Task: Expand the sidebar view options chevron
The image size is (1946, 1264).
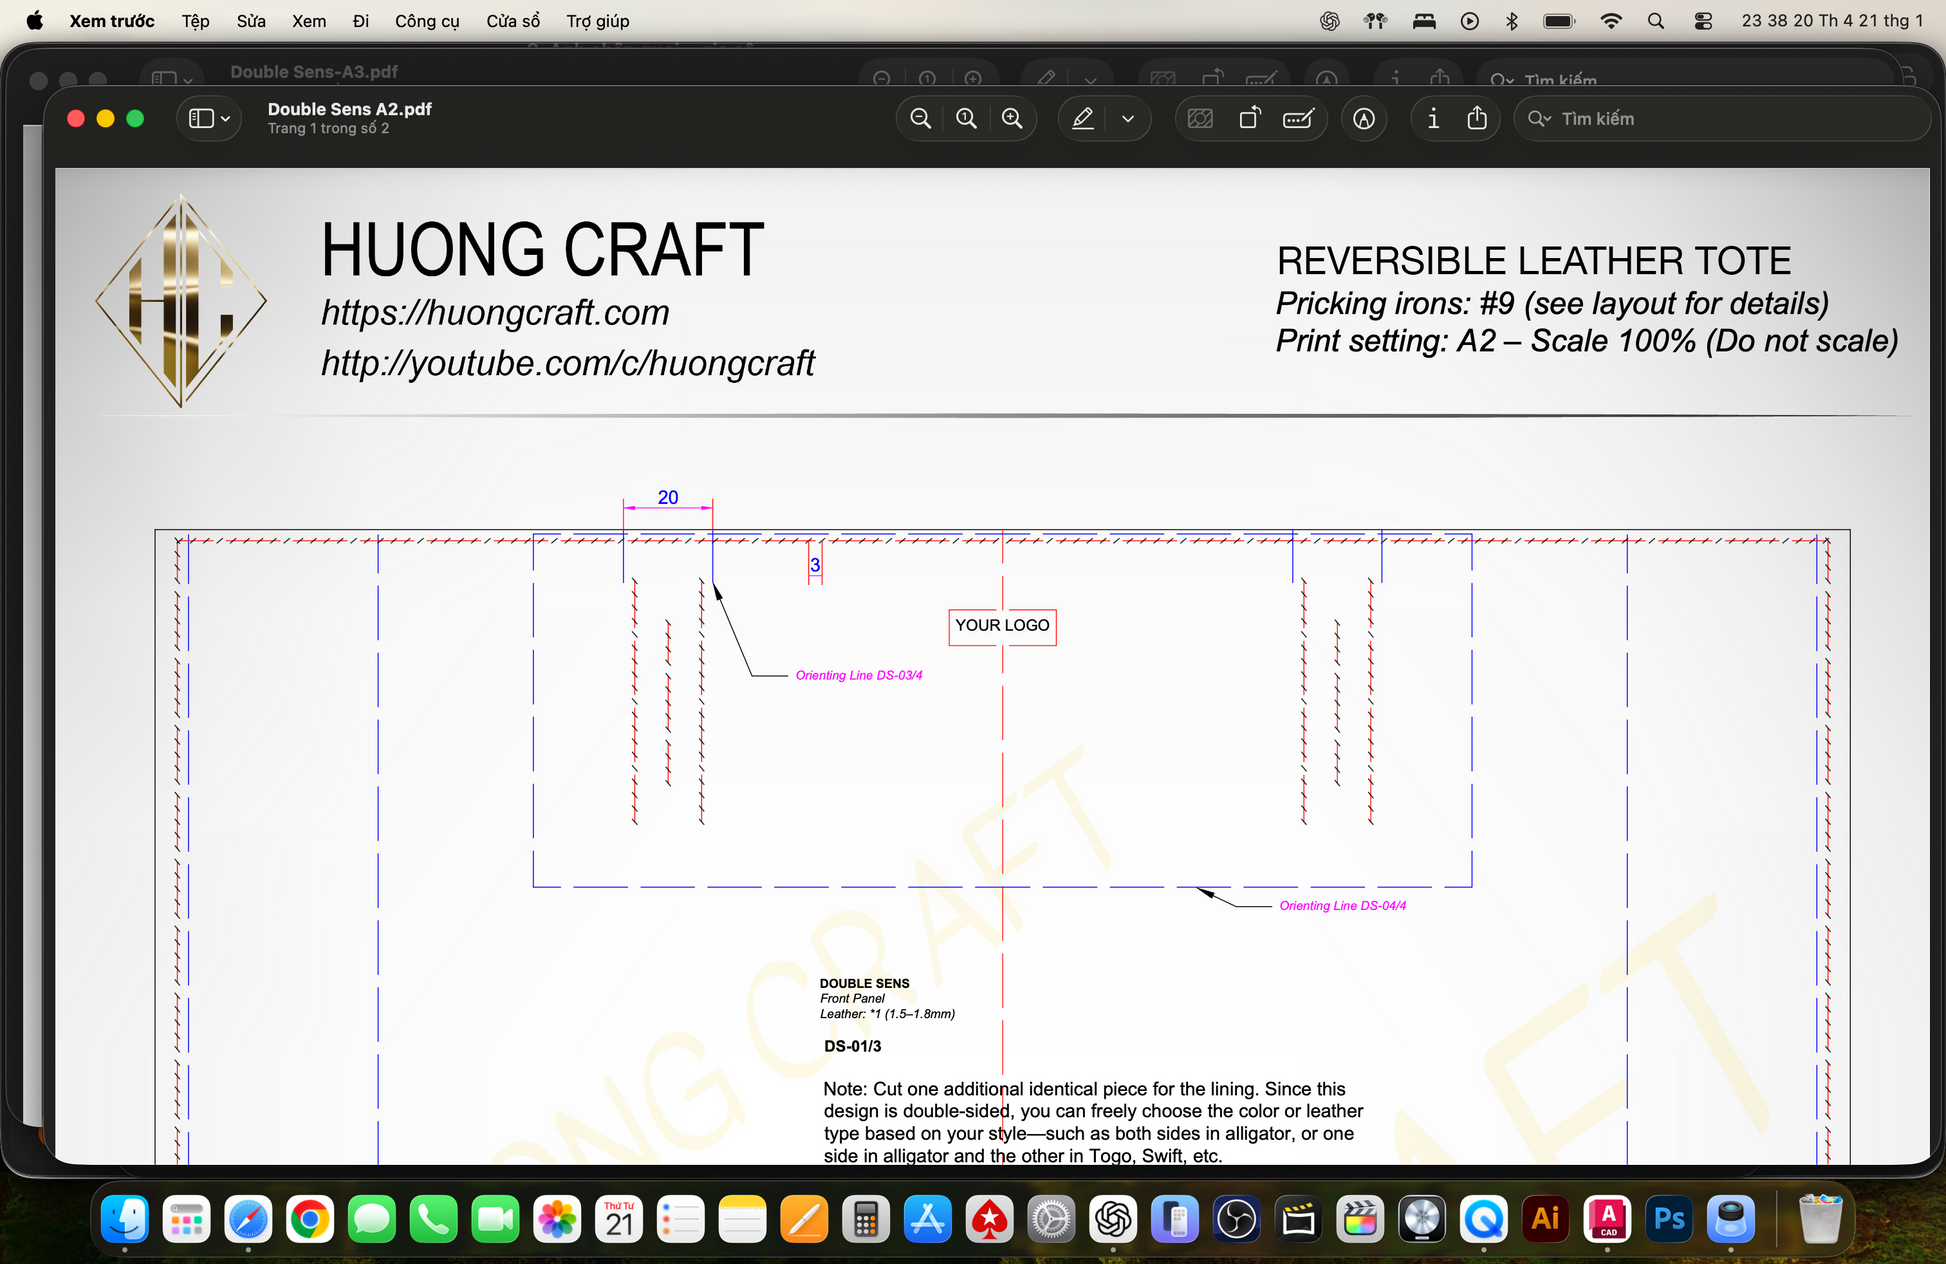Action: [226, 119]
